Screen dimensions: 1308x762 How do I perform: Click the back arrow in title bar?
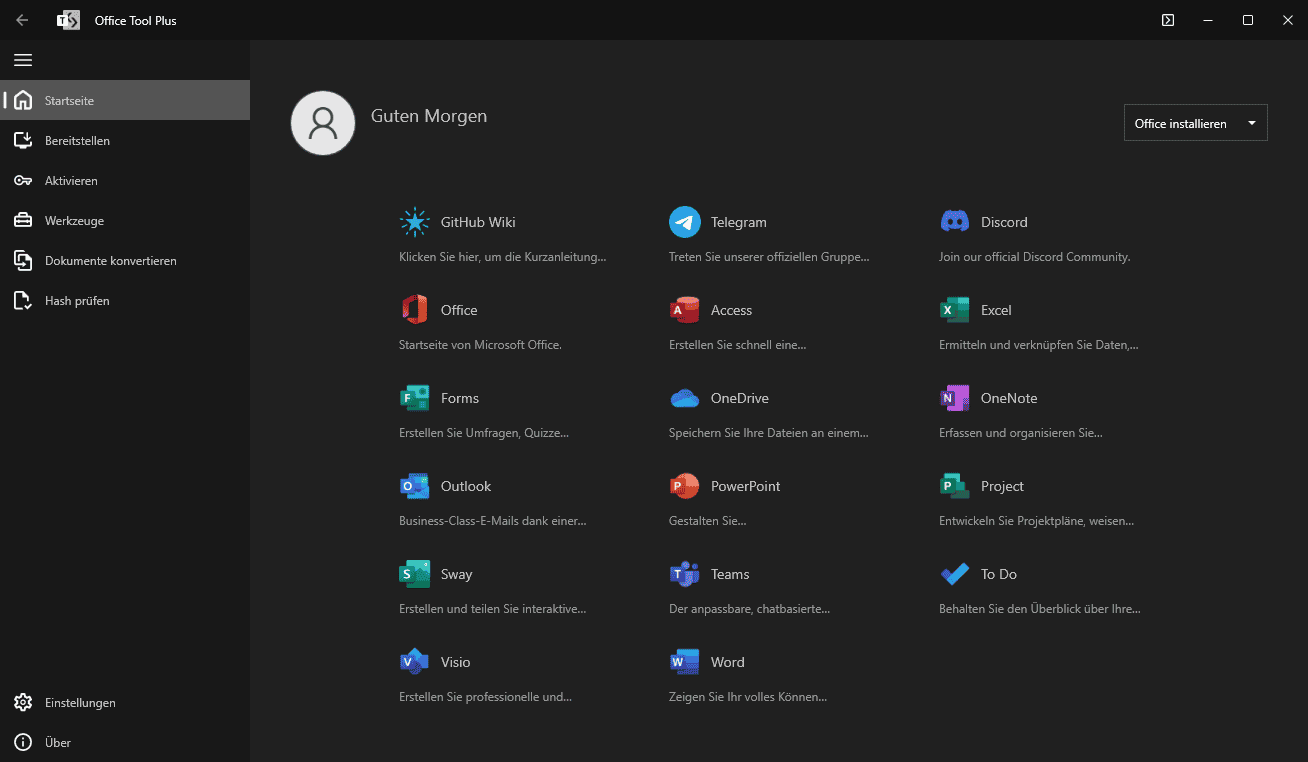(x=22, y=20)
